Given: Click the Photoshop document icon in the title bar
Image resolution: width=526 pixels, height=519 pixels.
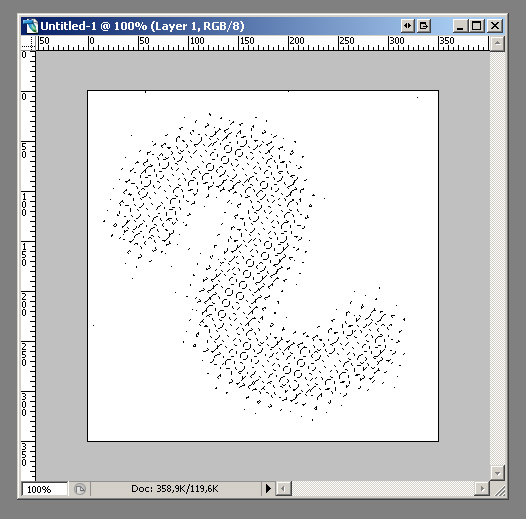Looking at the screenshot, I should pyautogui.click(x=31, y=26).
